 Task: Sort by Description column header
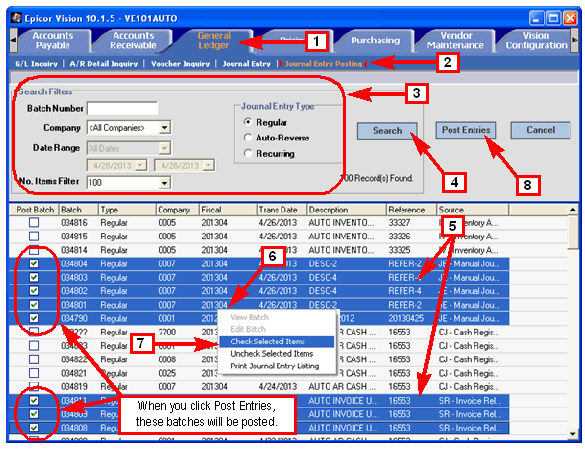[x=347, y=210]
